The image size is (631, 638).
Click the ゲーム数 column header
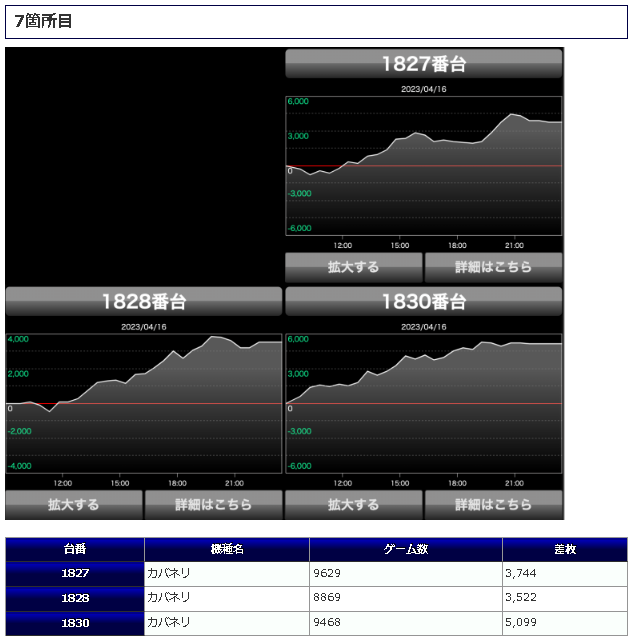(x=406, y=549)
